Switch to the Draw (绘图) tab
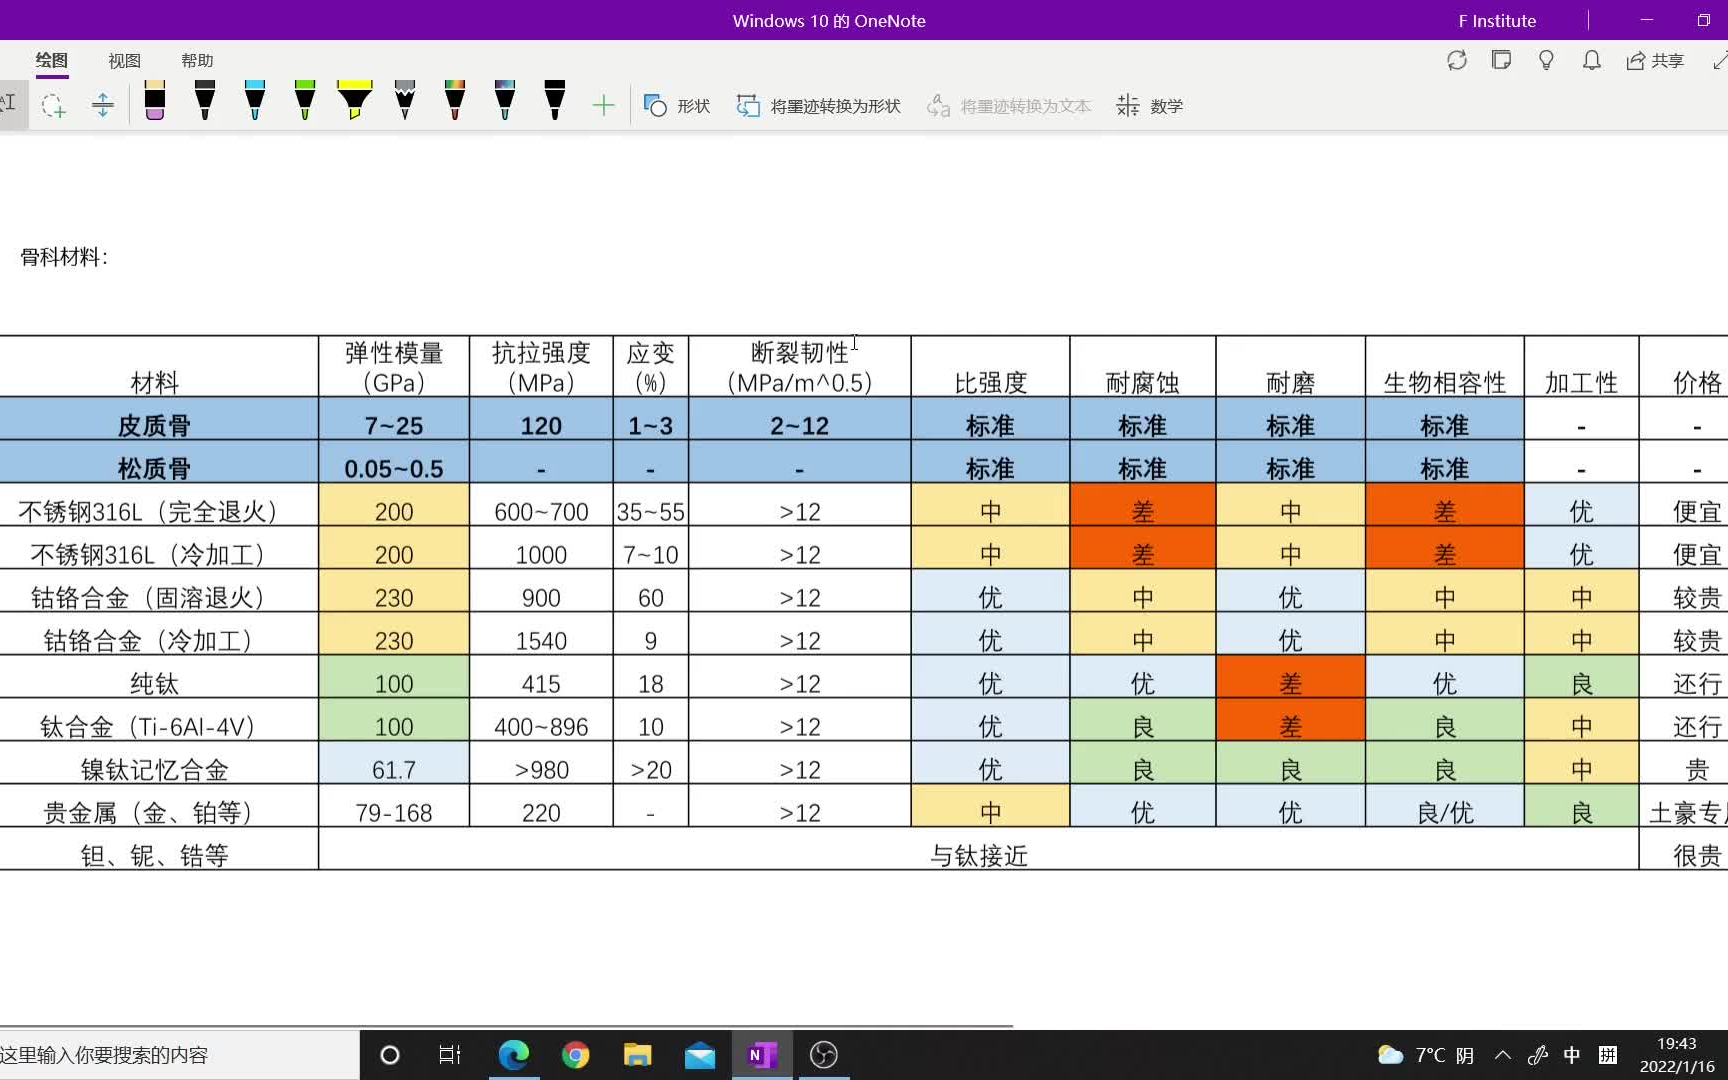Image resolution: width=1728 pixels, height=1080 pixels. pos(52,61)
